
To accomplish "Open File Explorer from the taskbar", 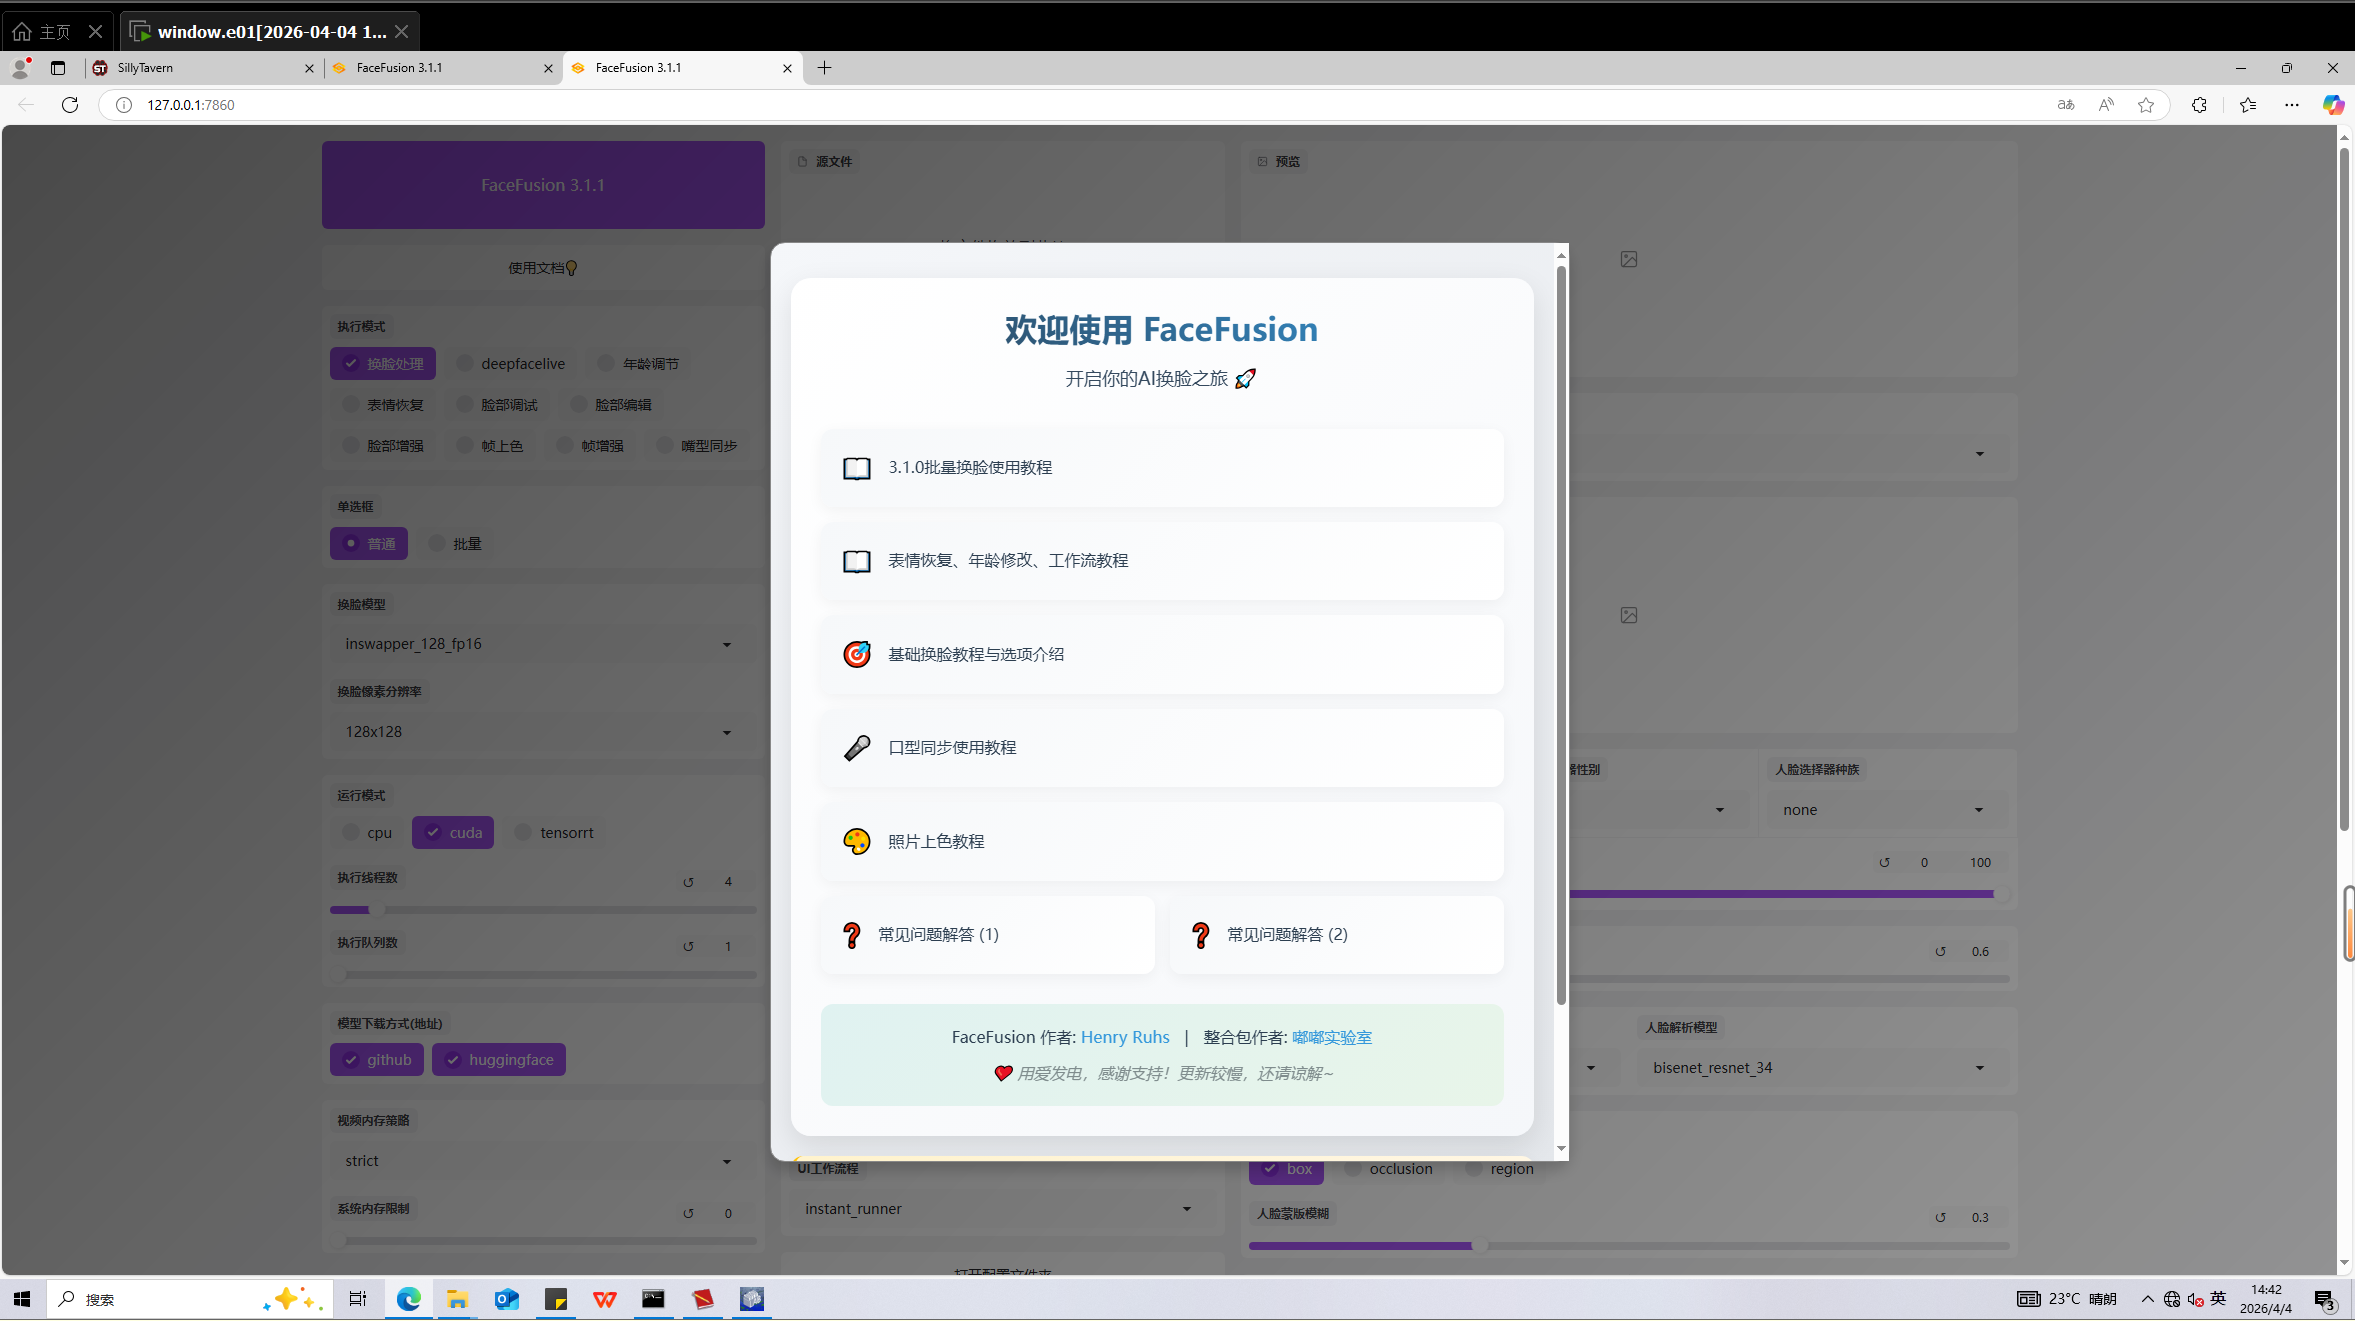I will pos(457,1299).
